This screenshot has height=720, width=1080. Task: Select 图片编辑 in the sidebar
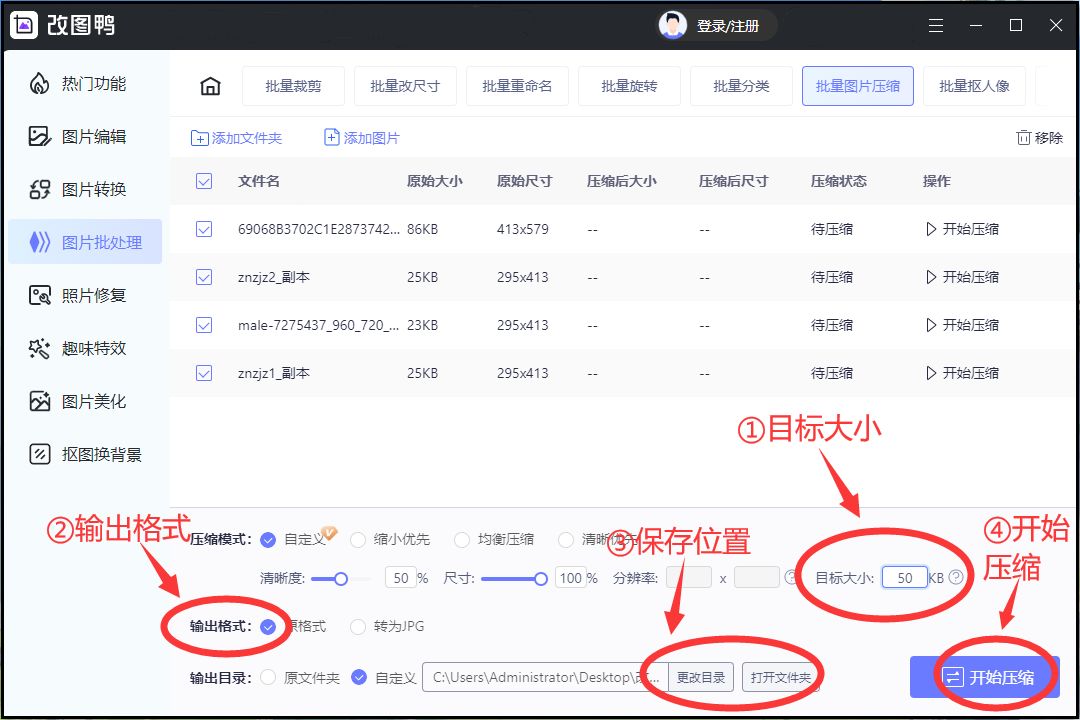click(x=85, y=136)
